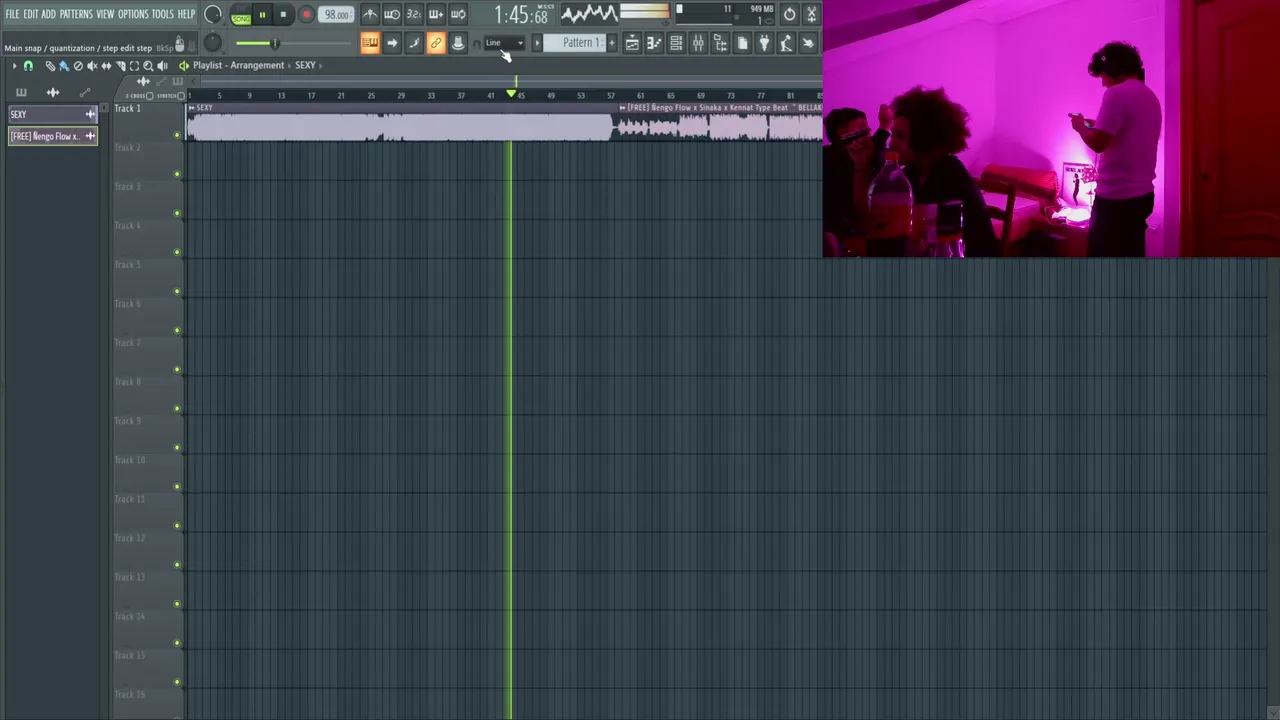Adjust the main volume slider

tap(293, 43)
